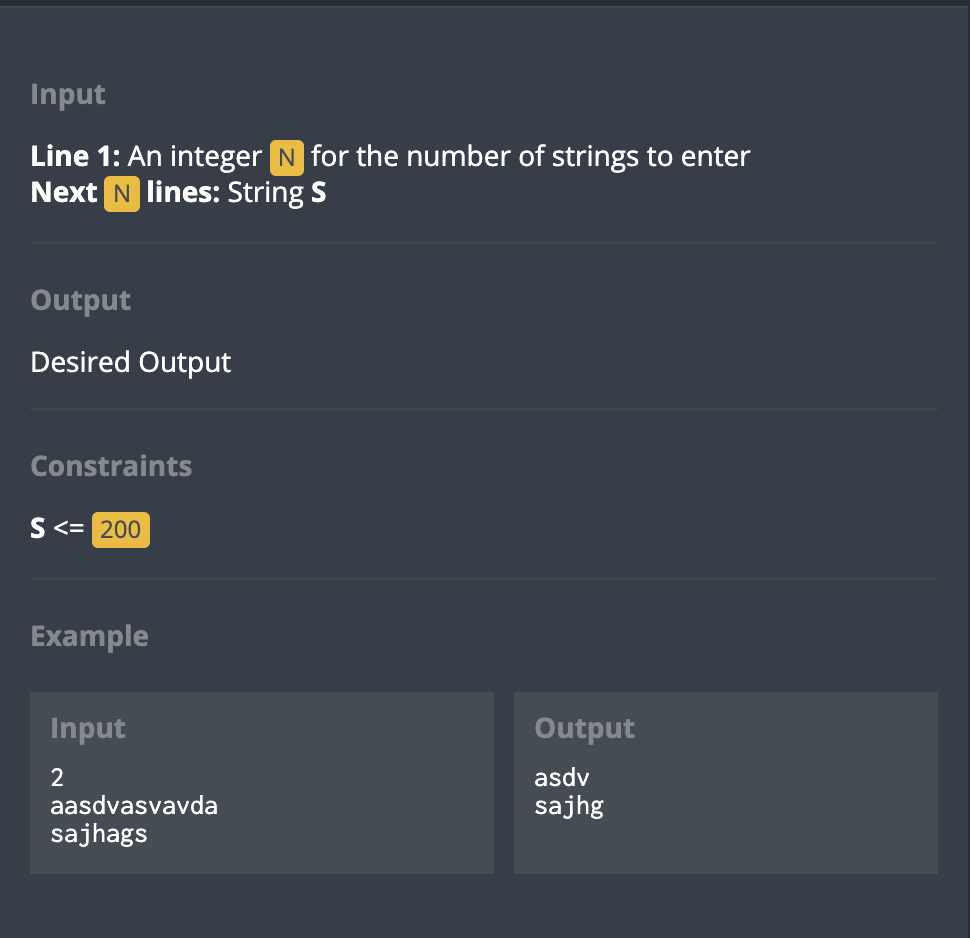970x938 pixels.
Task: Click the text 'for the number of strings to enter'
Action: (531, 157)
